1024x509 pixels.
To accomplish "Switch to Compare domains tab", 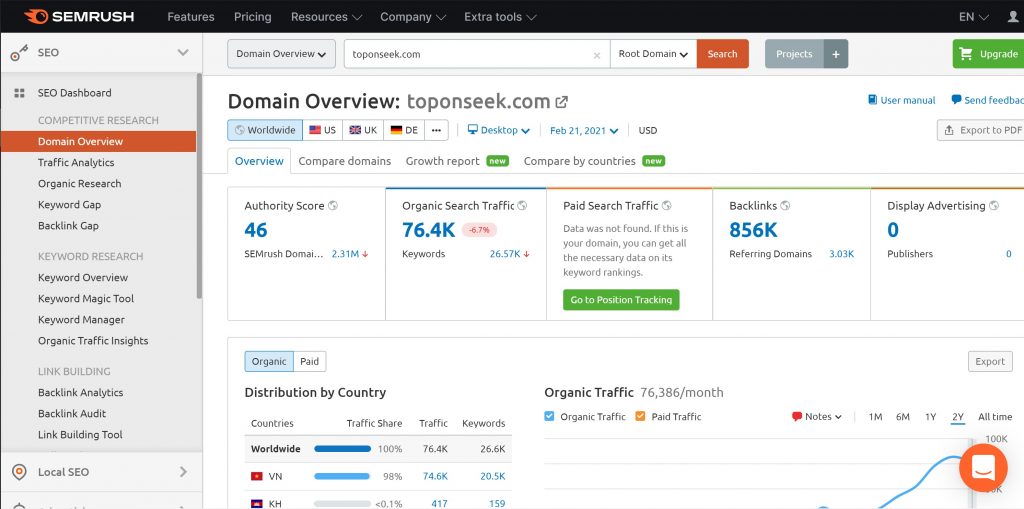I will point(345,161).
